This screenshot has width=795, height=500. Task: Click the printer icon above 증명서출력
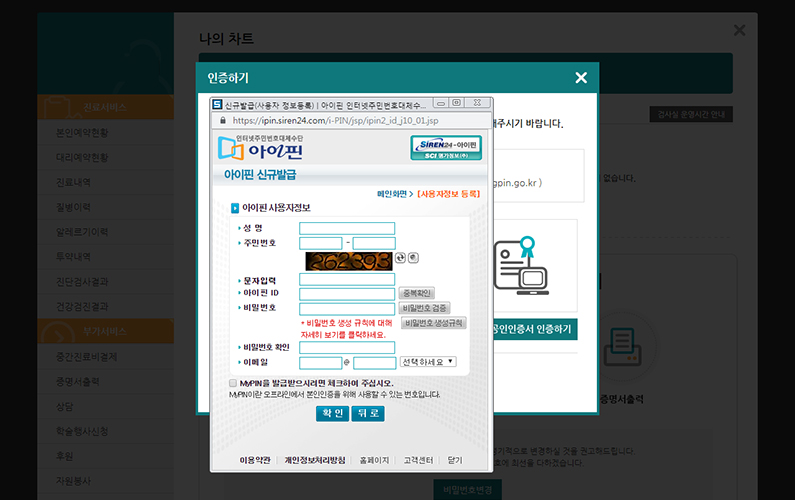622,347
